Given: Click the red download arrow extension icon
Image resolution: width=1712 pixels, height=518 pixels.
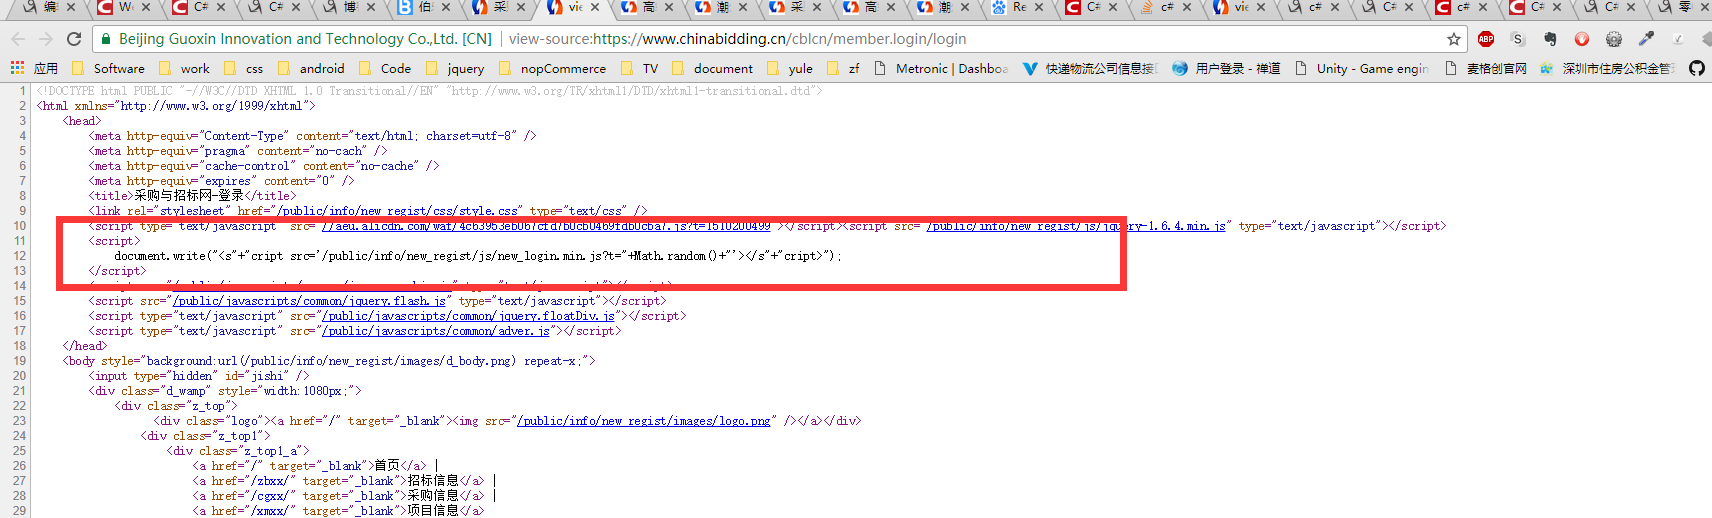Looking at the screenshot, I should coord(1582,39).
